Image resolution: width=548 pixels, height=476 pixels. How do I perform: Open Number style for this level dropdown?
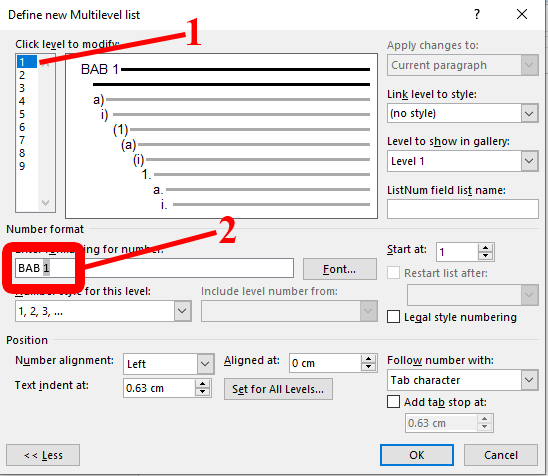(x=103, y=311)
